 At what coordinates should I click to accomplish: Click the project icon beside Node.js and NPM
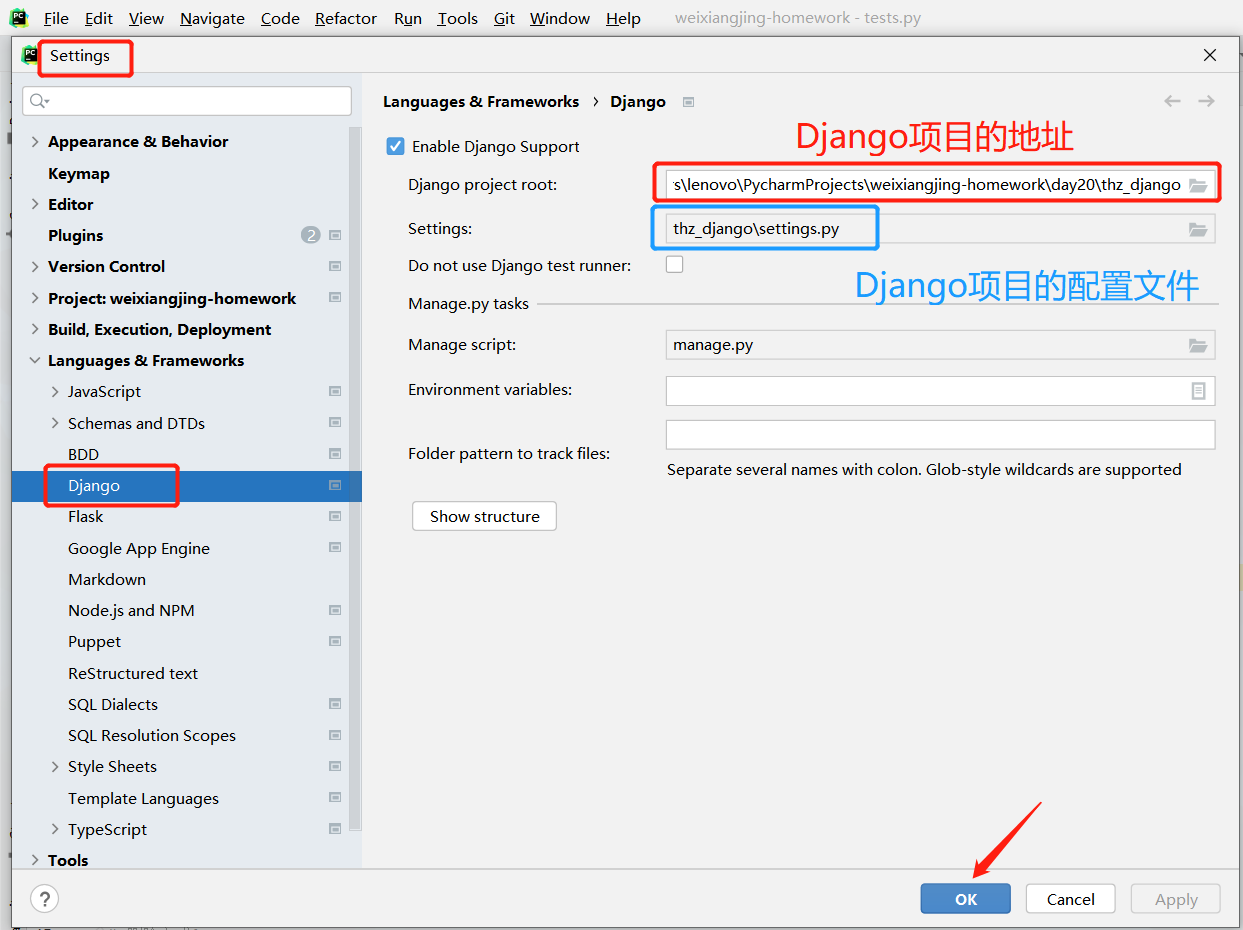click(x=335, y=610)
